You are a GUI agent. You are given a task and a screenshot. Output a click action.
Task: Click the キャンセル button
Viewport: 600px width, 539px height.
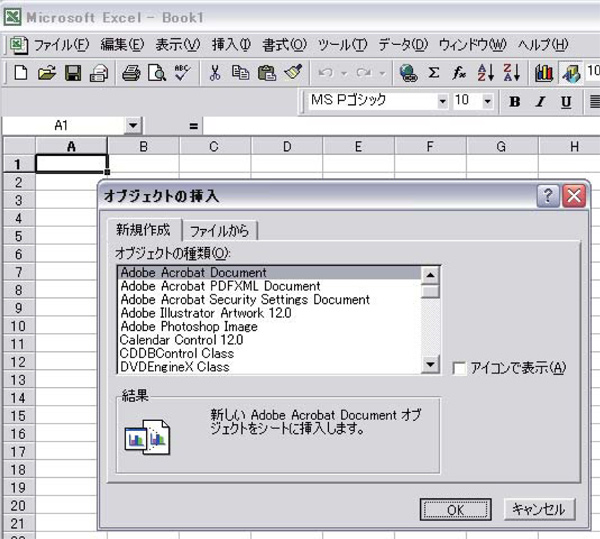[539, 510]
